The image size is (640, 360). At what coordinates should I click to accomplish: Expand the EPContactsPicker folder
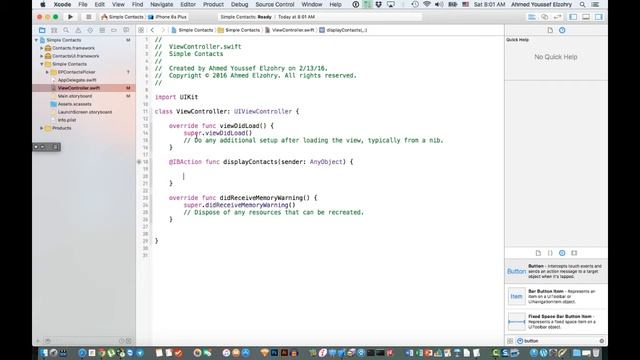(x=47, y=72)
